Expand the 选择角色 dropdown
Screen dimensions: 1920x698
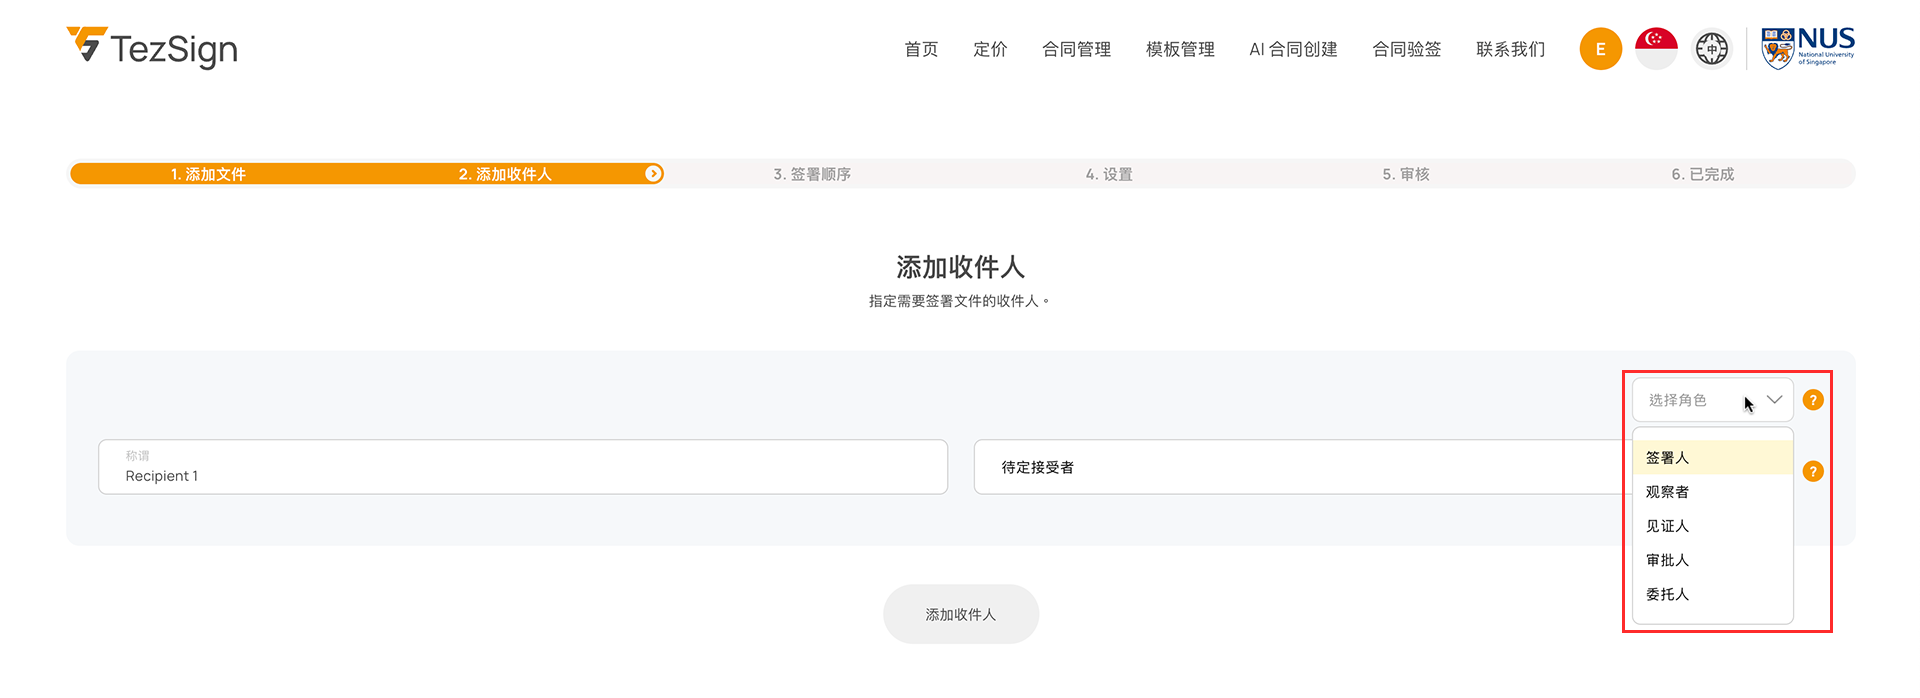point(1712,400)
